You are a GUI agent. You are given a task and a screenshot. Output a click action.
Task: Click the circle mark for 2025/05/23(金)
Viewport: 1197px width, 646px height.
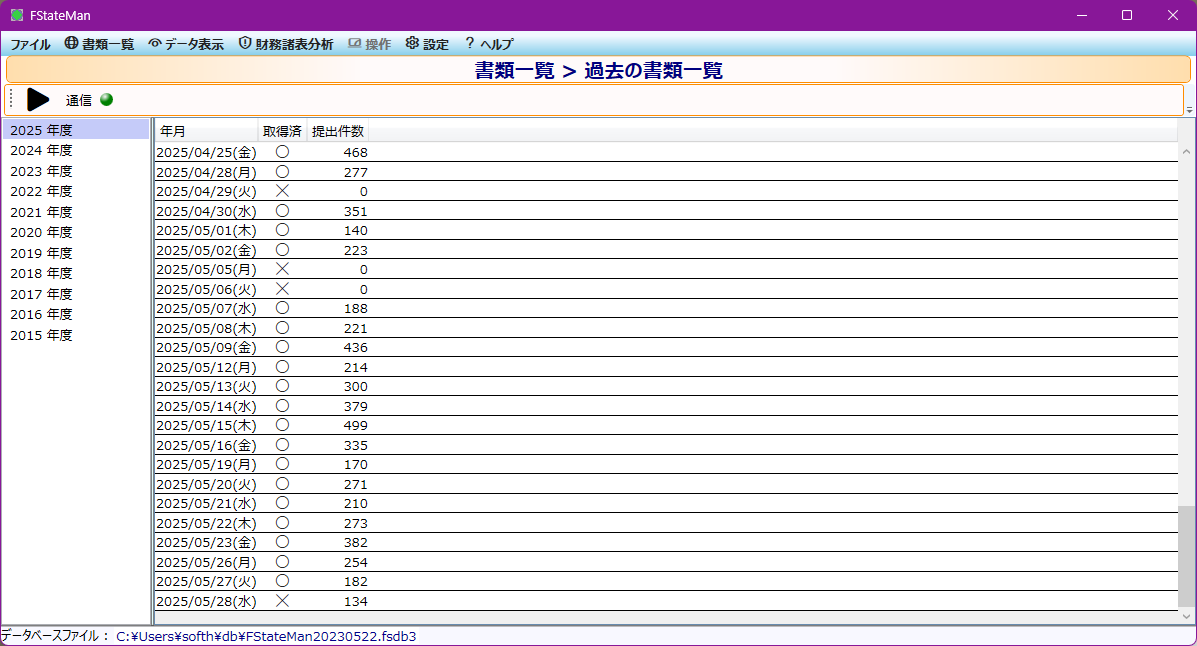282,542
